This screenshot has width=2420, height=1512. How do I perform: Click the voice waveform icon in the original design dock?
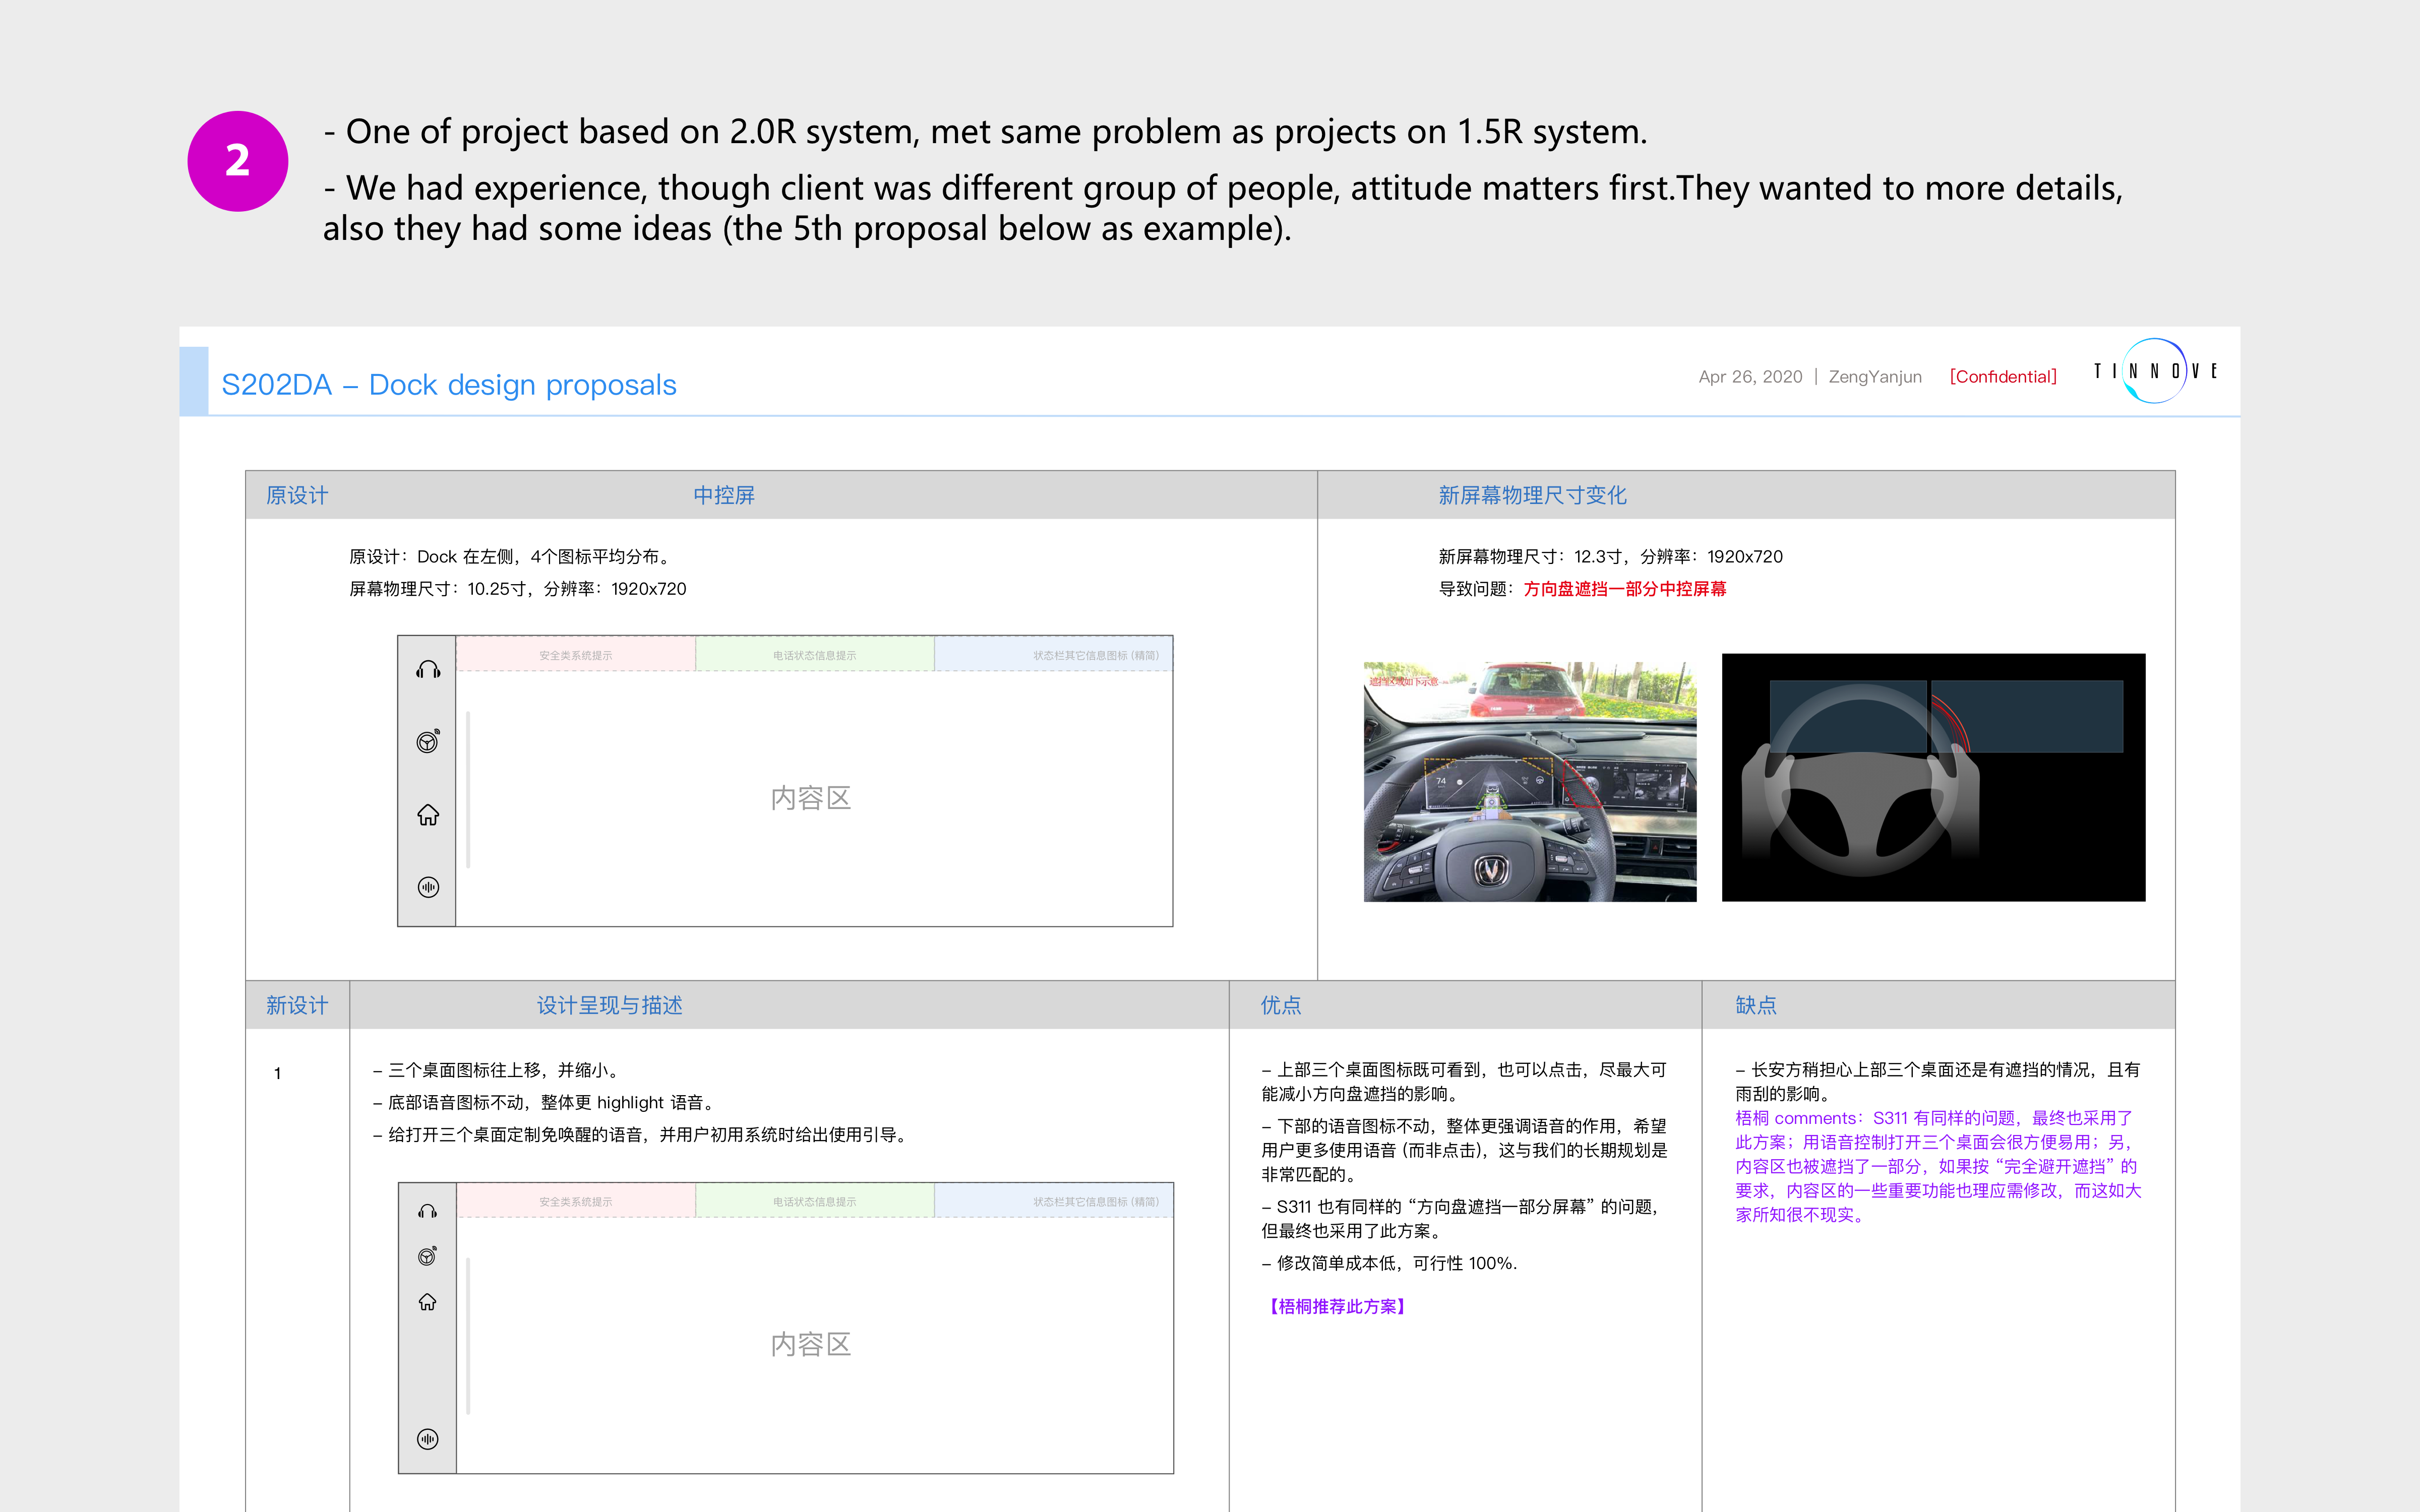[x=428, y=887]
